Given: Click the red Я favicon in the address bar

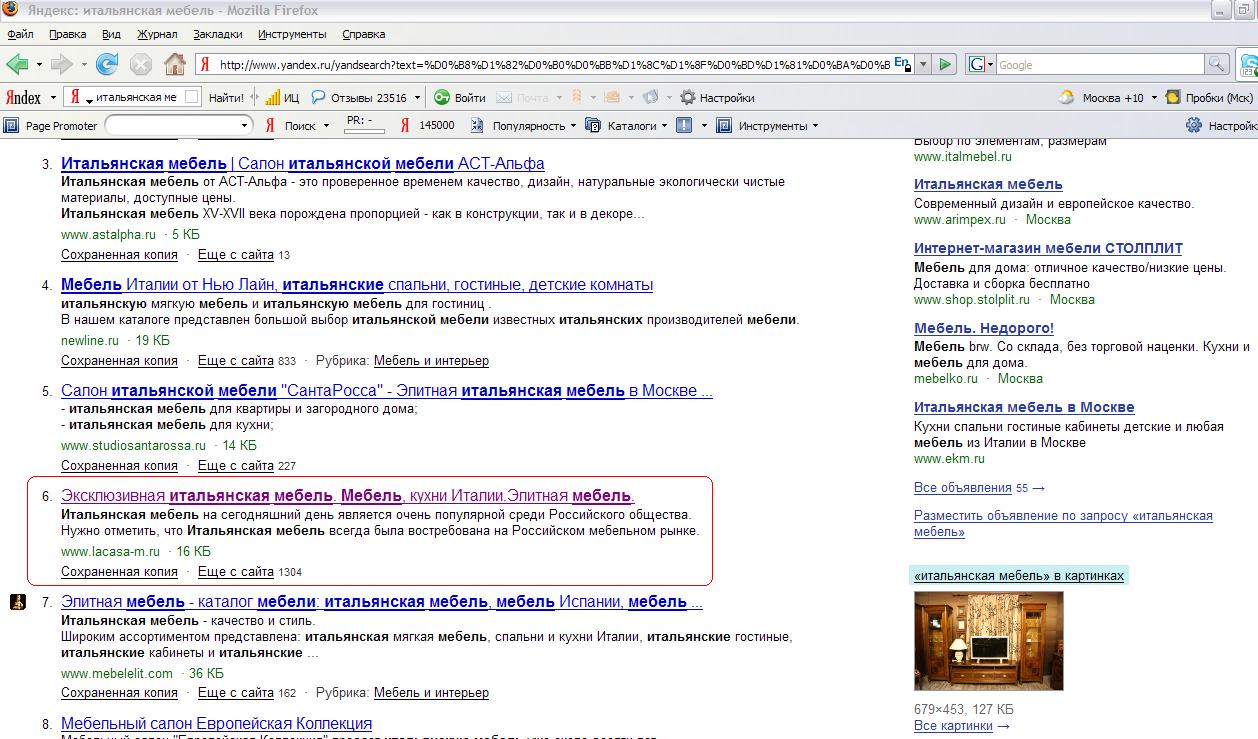Looking at the screenshot, I should point(205,64).
